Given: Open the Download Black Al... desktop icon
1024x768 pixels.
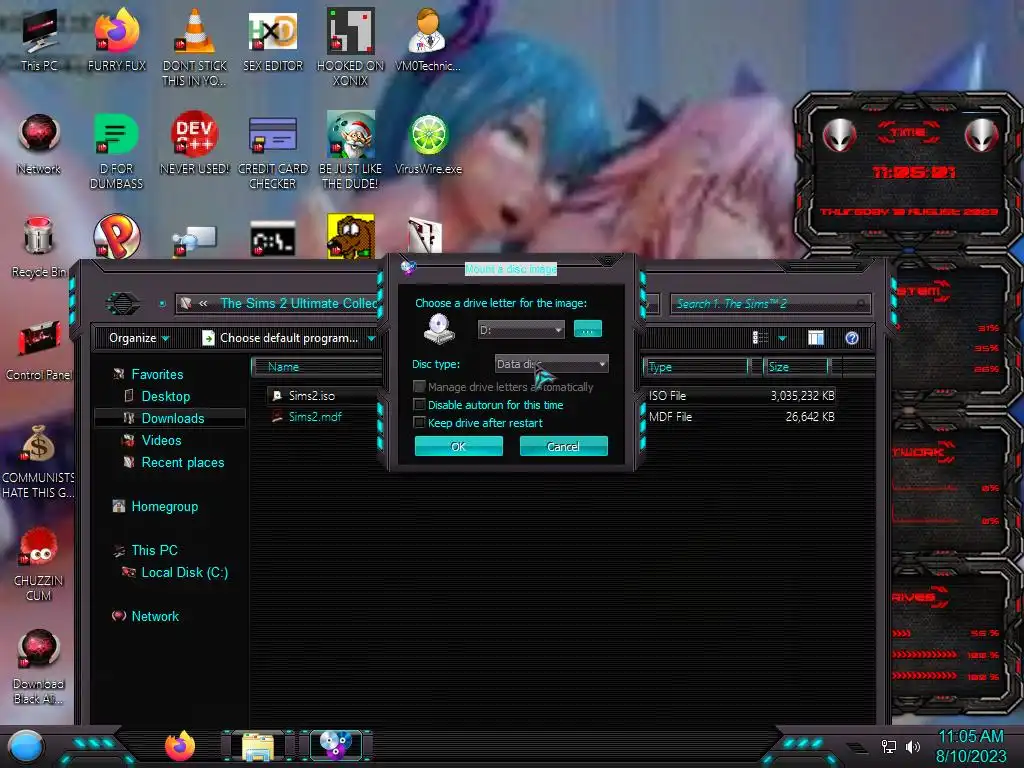Looking at the screenshot, I should click(39, 666).
